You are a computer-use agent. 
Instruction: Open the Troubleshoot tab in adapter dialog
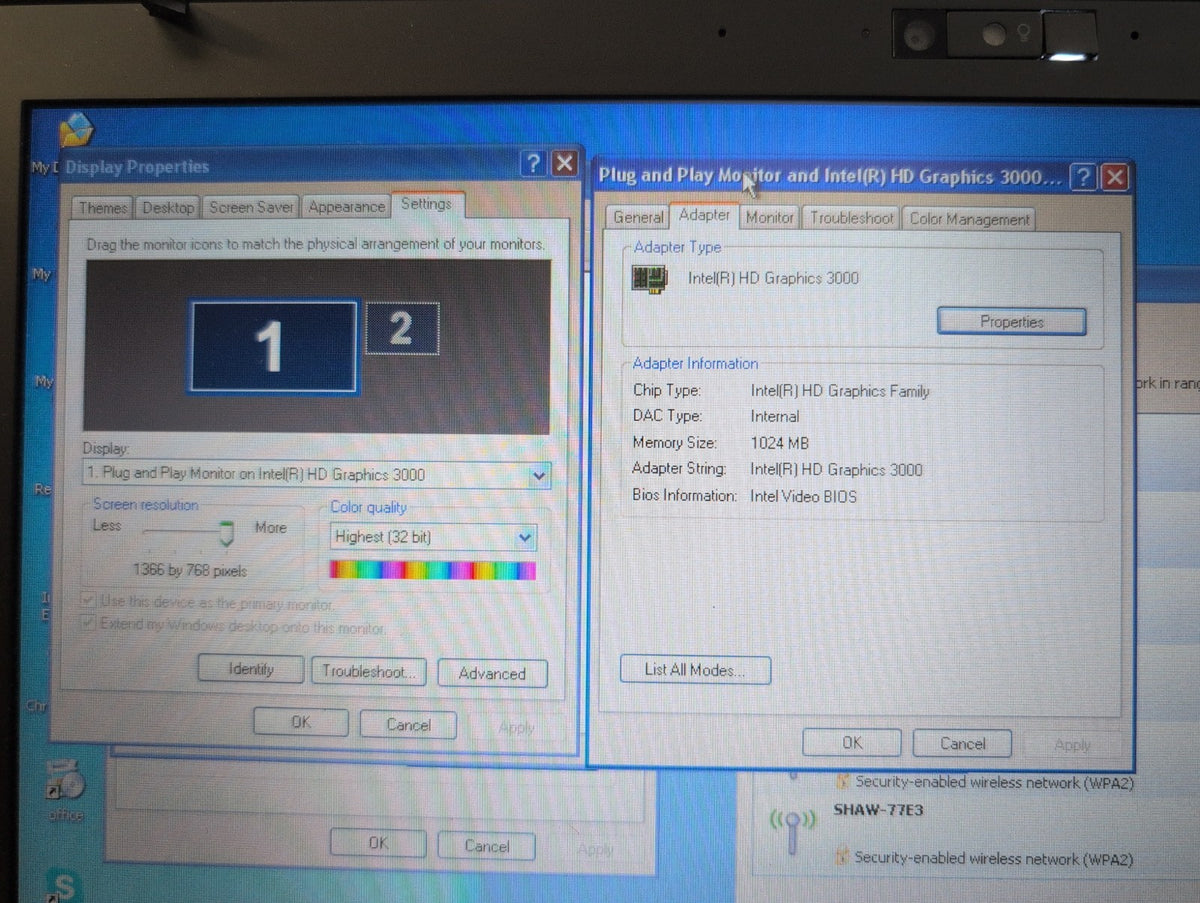(852, 217)
